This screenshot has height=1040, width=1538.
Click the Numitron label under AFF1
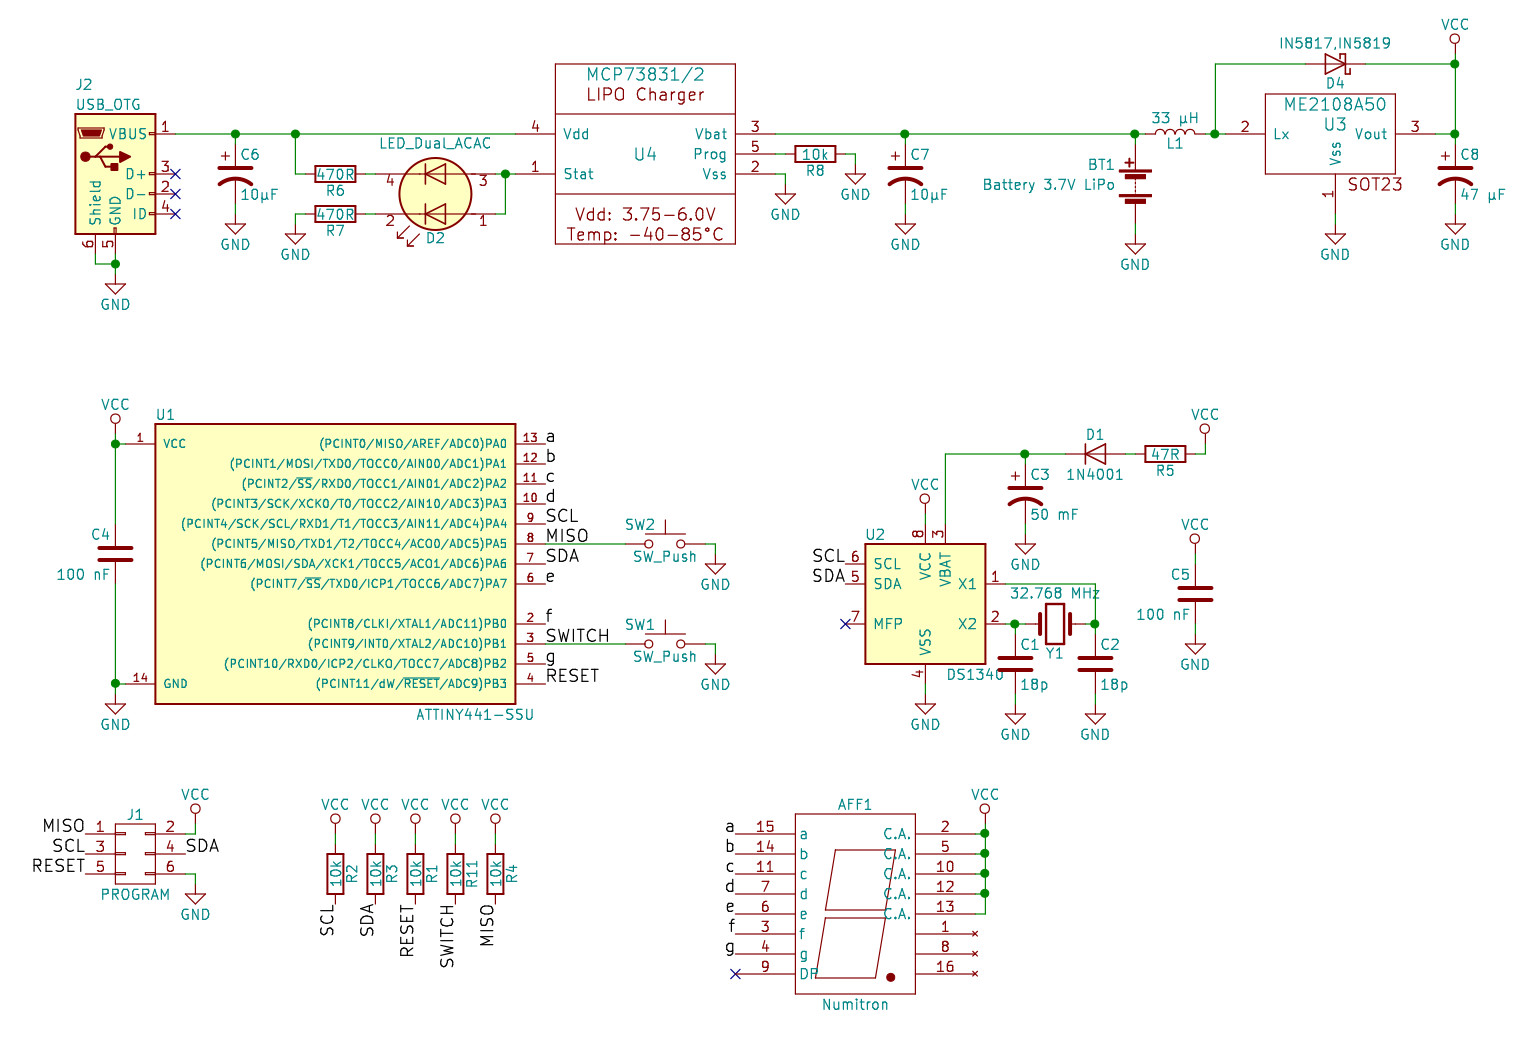pos(854,1004)
